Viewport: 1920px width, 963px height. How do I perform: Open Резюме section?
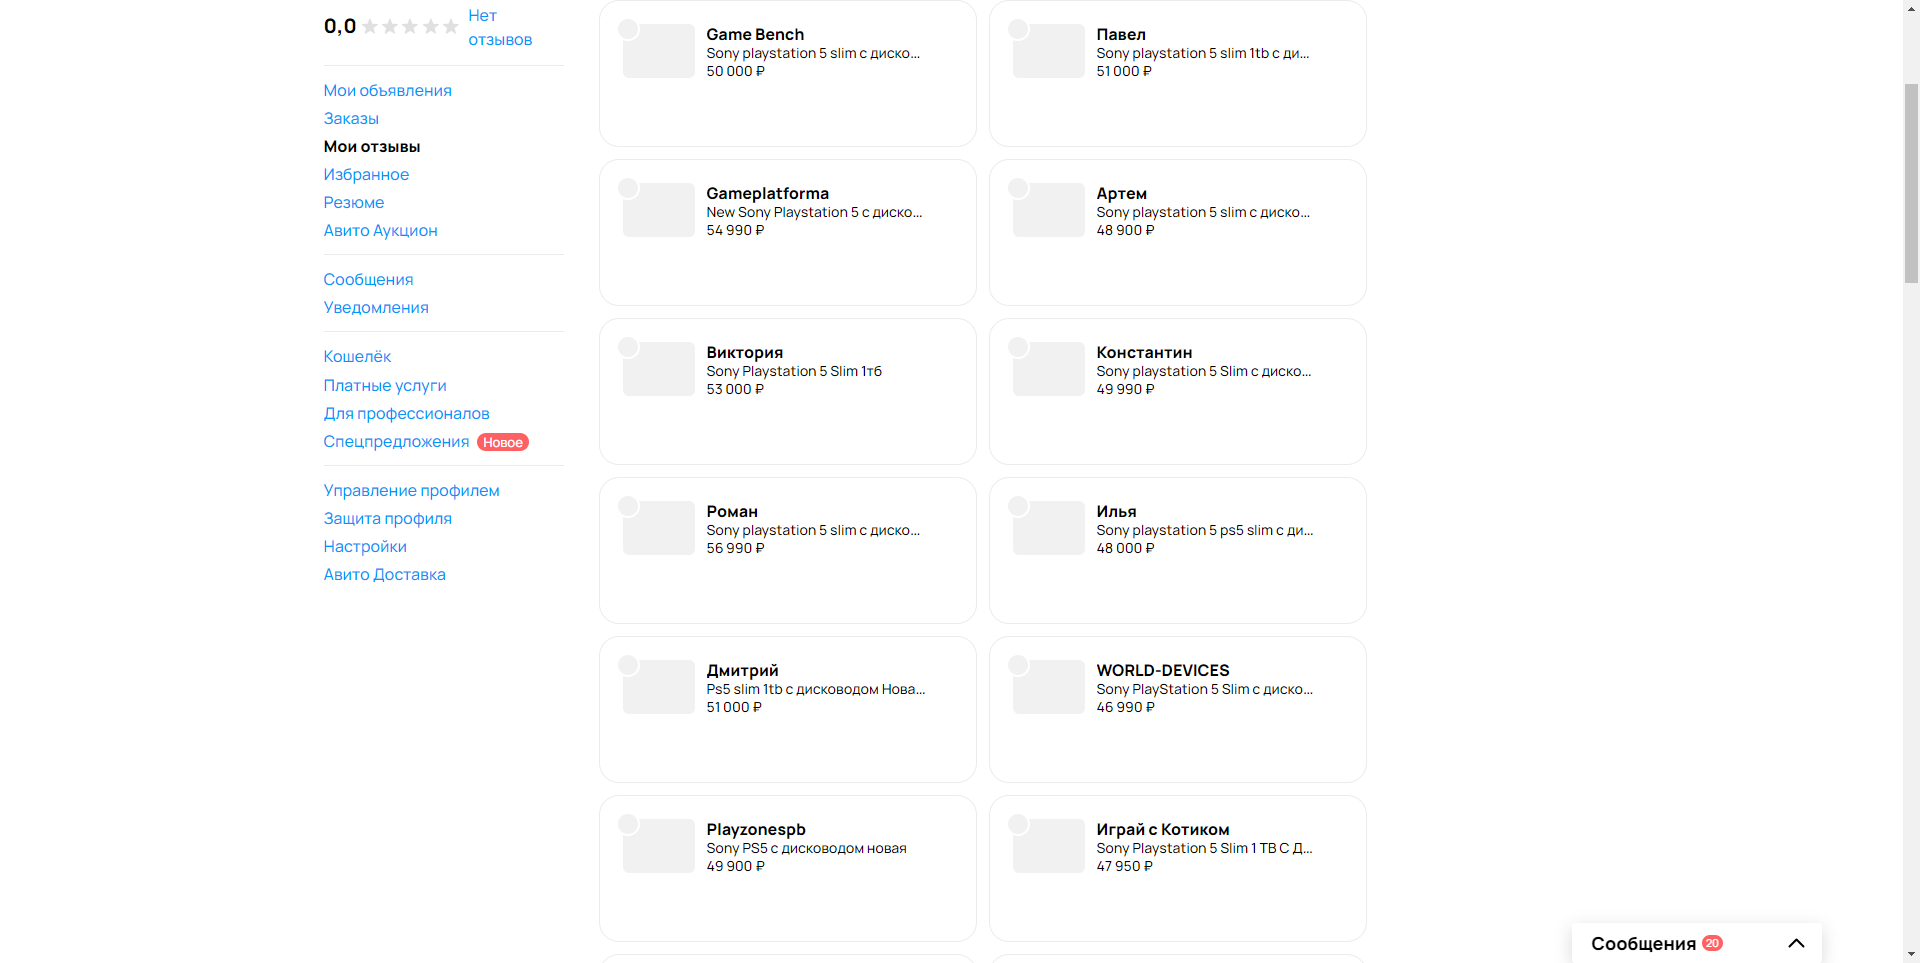[353, 202]
